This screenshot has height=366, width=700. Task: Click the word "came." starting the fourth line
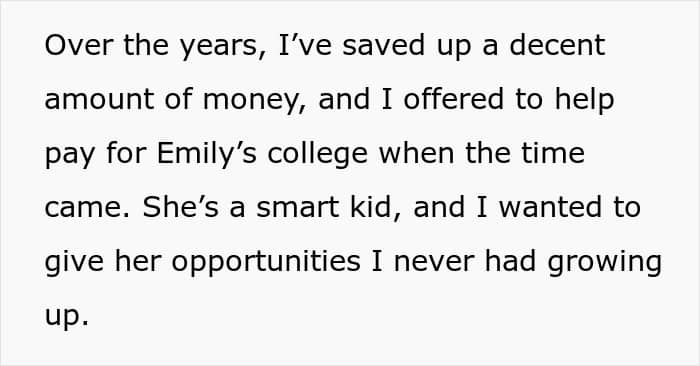point(88,208)
